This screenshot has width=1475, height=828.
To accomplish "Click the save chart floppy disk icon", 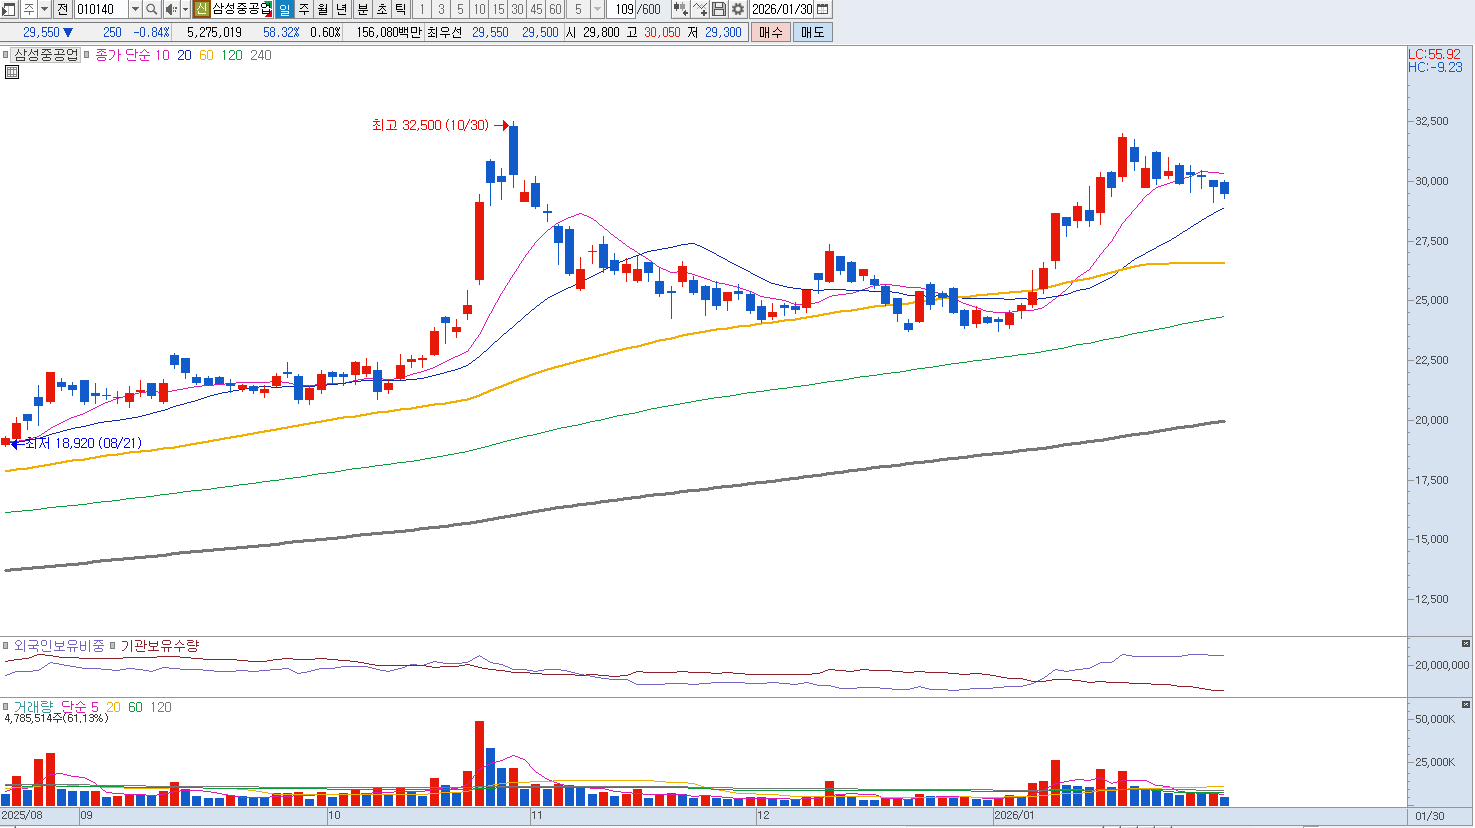I will click(x=719, y=9).
